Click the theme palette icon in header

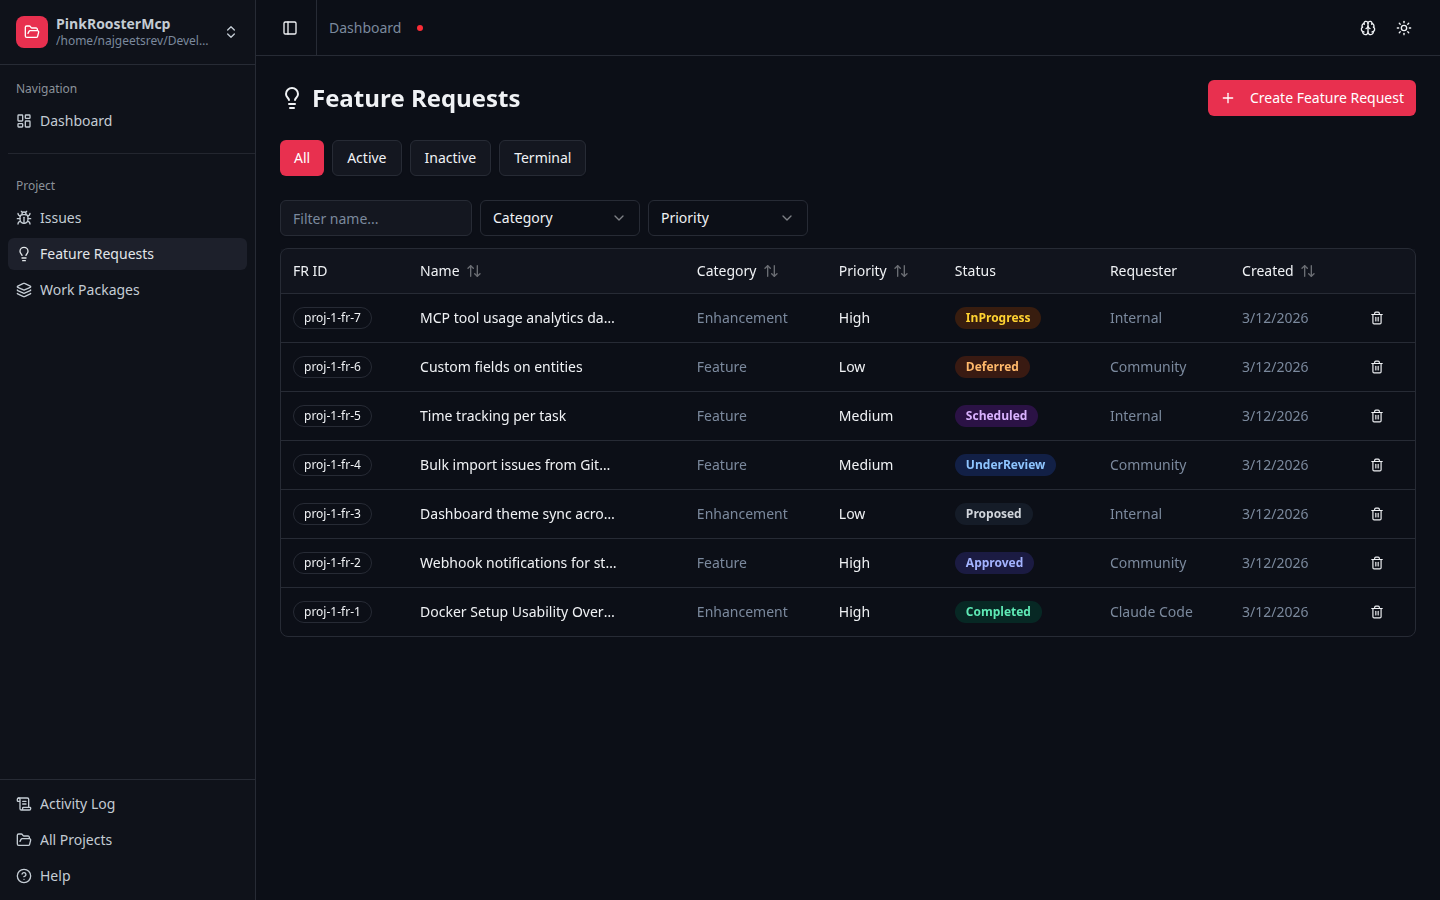(x=1368, y=28)
